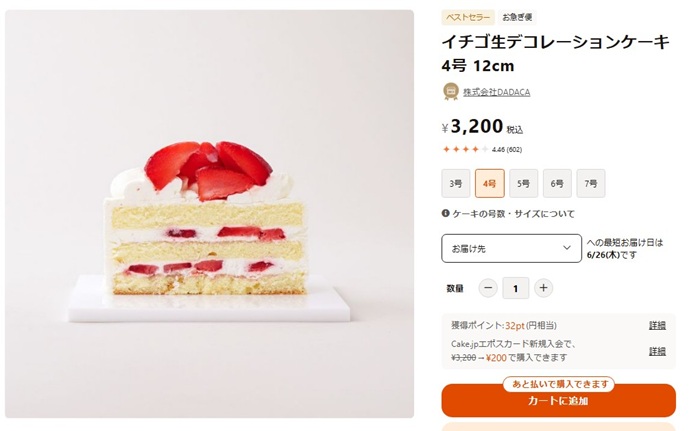Open the 株式会社DADACA shop link
Screen dimensions: 700x431
coord(496,92)
